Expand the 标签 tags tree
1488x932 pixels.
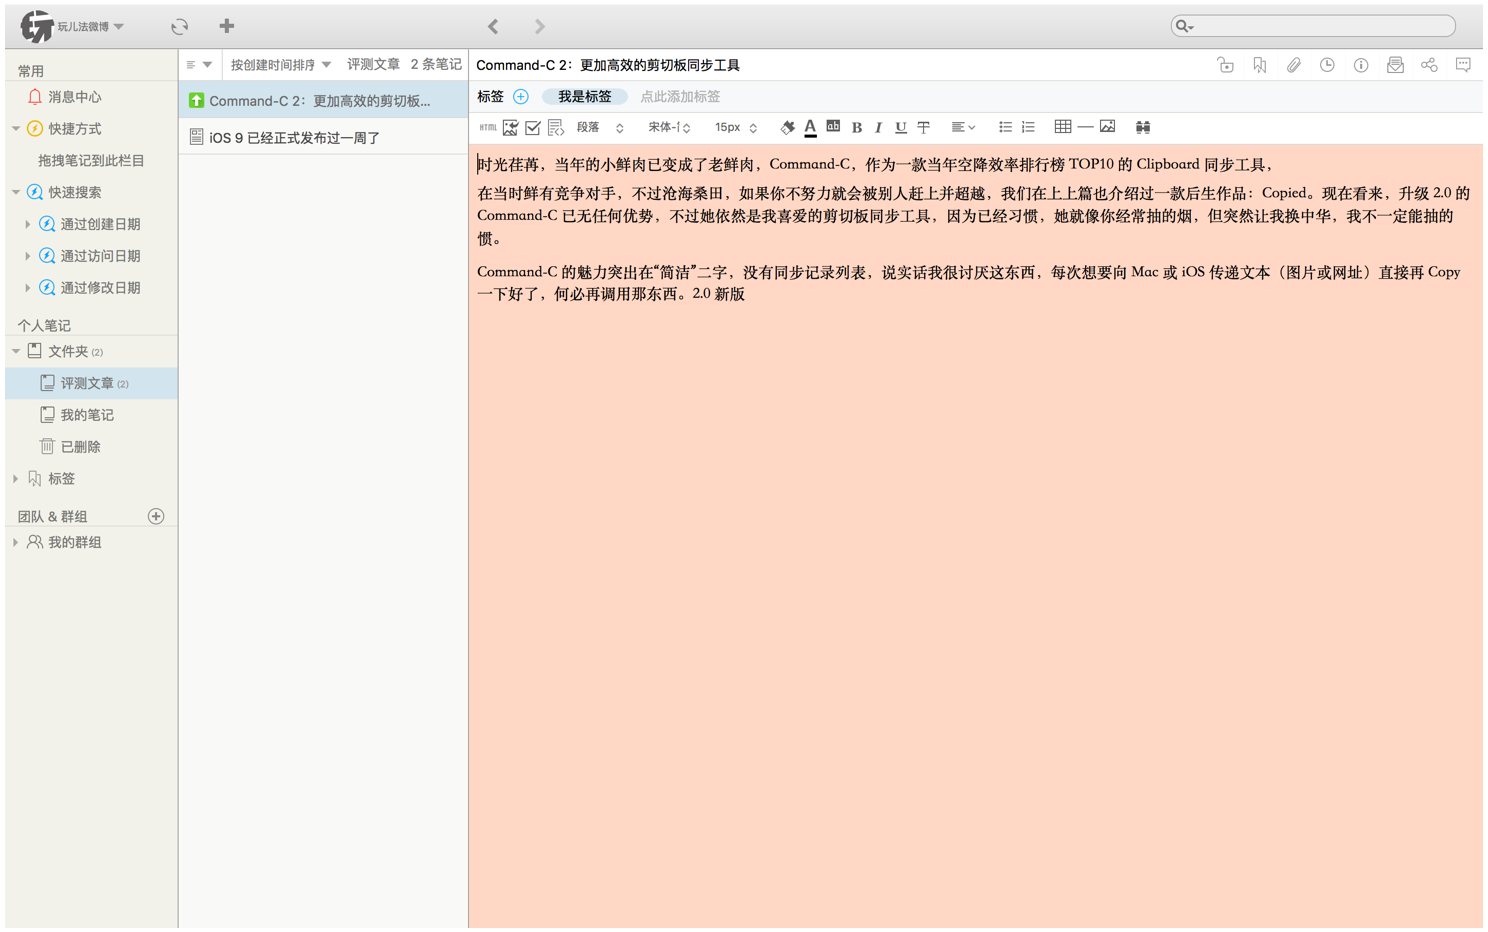16,479
